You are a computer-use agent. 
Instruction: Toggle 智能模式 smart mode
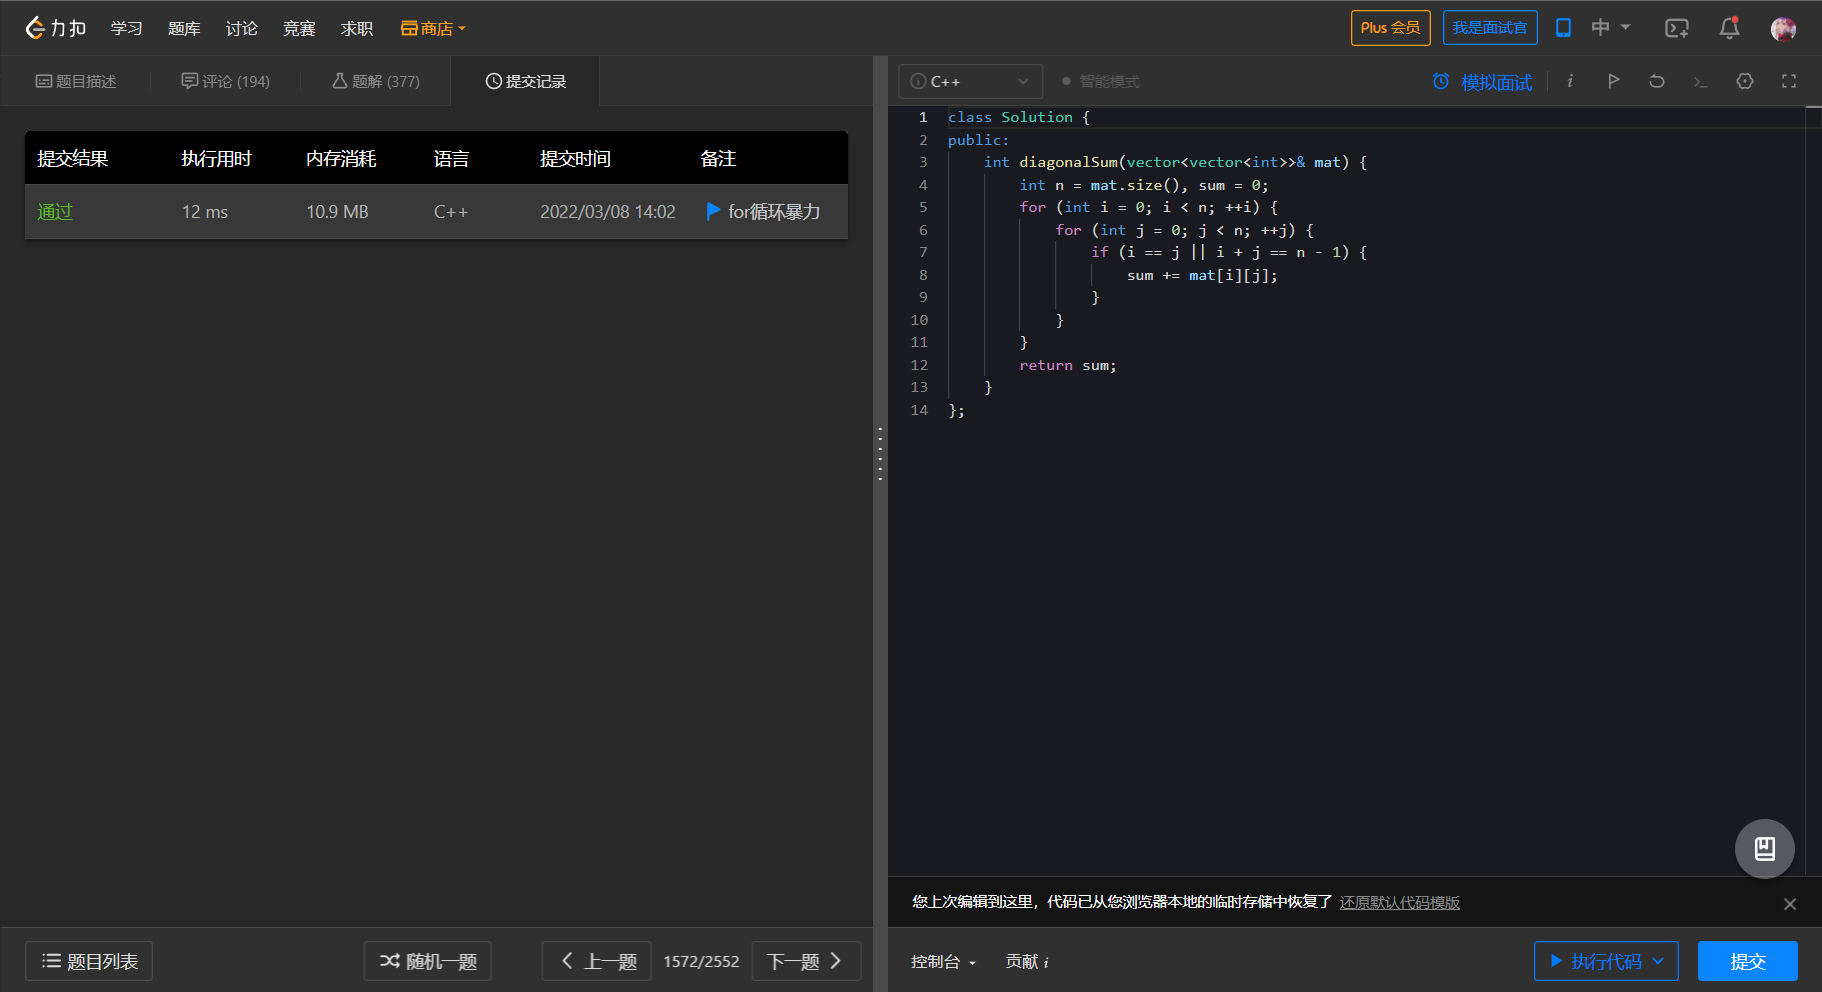[x=1100, y=81]
